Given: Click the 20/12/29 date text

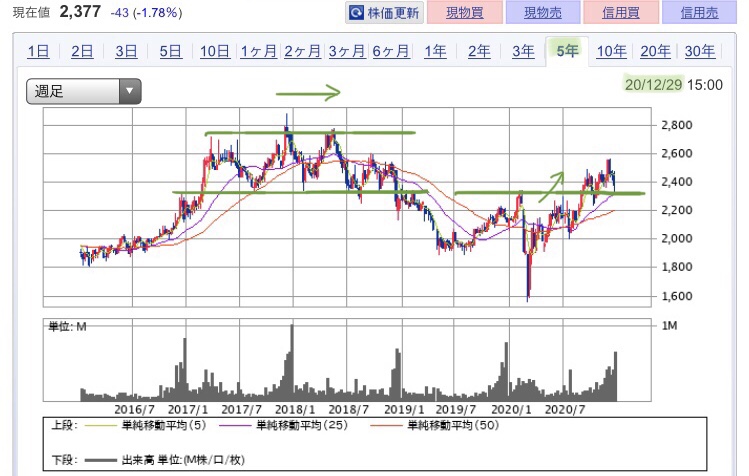Looking at the screenshot, I should pos(653,85).
